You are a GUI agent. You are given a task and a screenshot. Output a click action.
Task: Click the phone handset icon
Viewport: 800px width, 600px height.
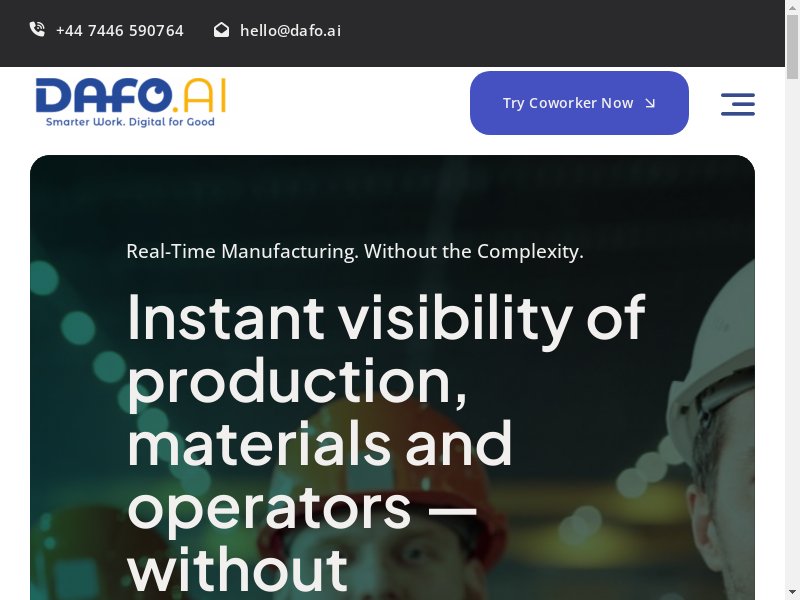[x=37, y=30]
